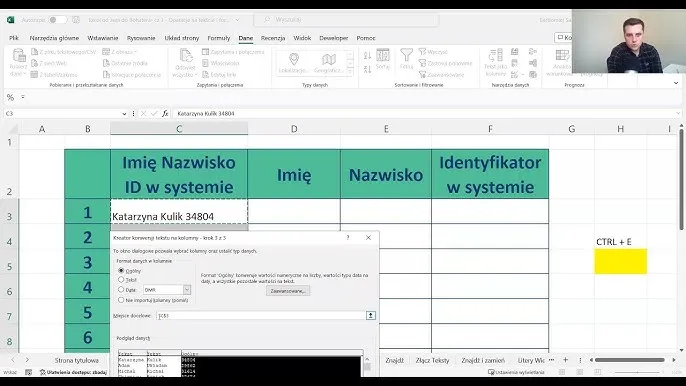Click the cancel X in formula bar

coord(143,113)
